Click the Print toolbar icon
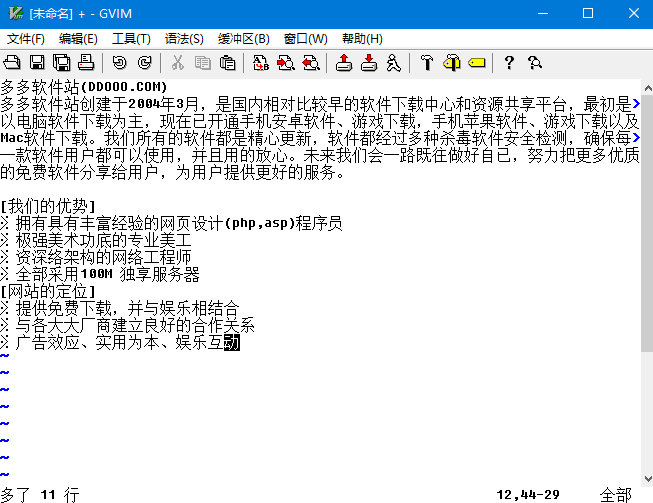 point(86,63)
